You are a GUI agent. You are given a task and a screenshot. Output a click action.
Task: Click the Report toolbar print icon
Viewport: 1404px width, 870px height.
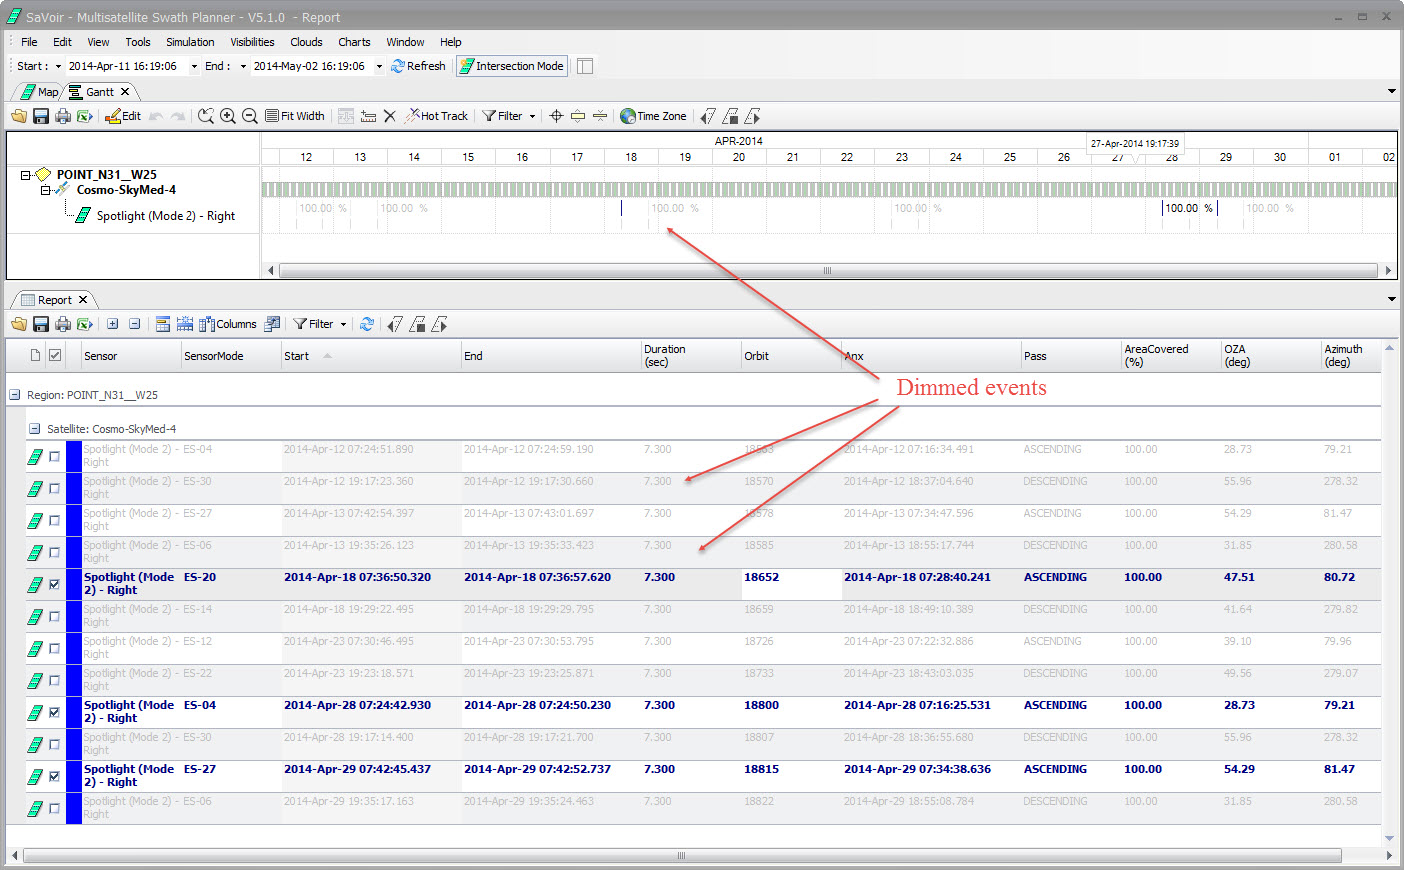click(x=63, y=324)
